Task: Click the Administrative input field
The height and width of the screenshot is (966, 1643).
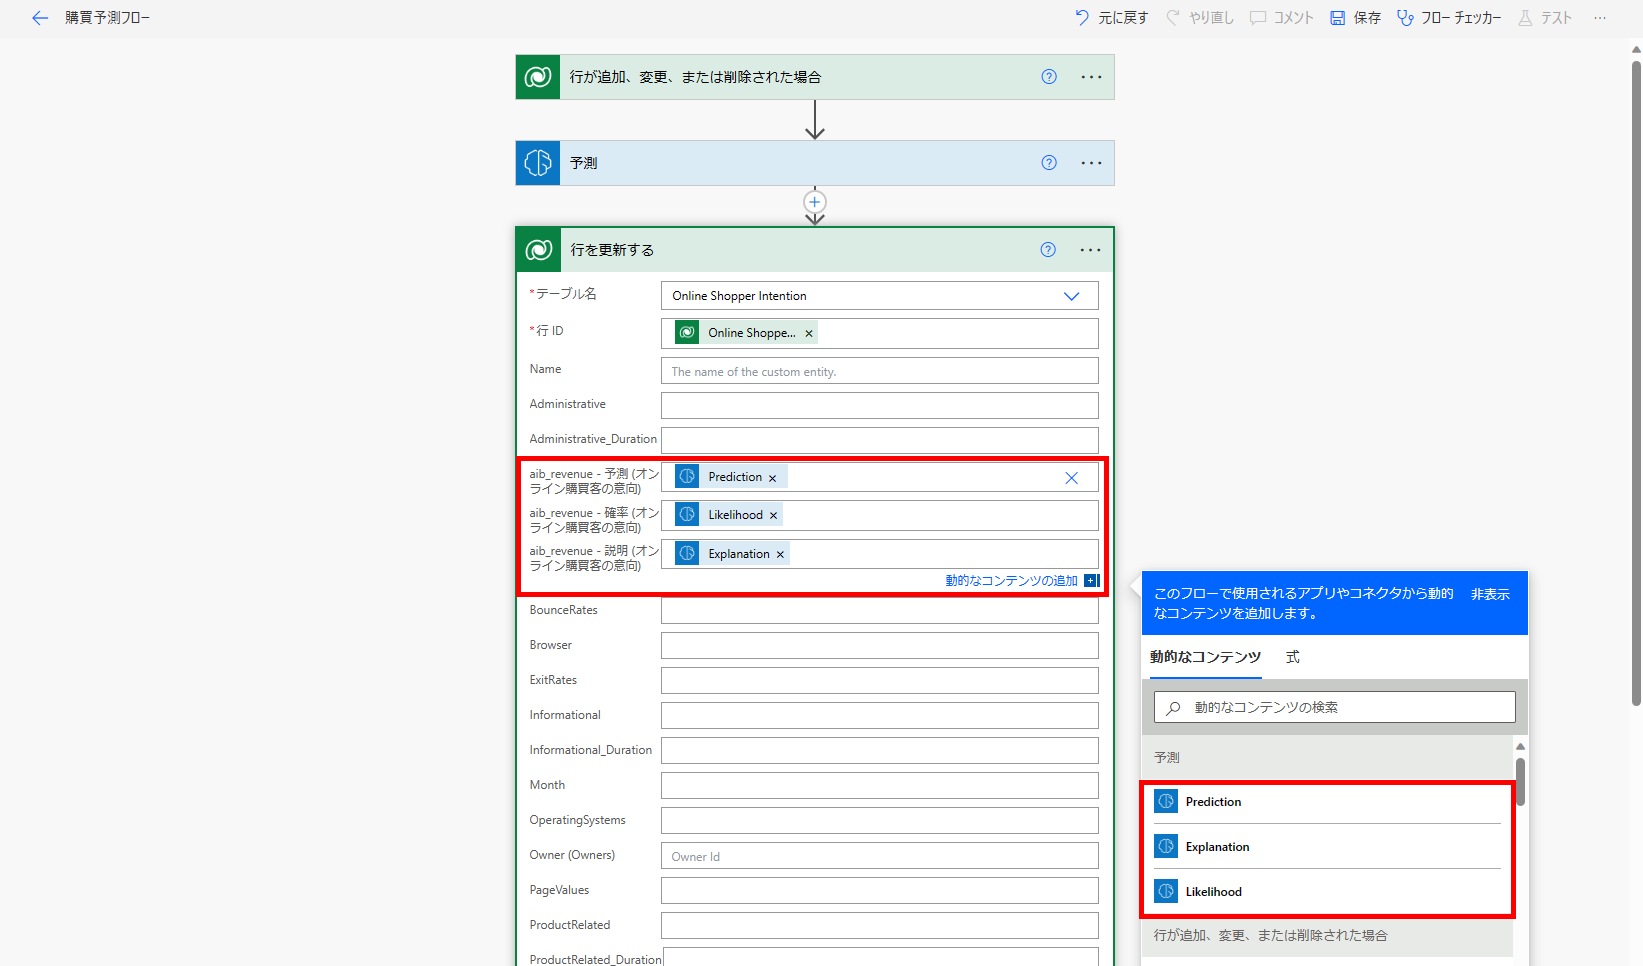Action: [880, 405]
